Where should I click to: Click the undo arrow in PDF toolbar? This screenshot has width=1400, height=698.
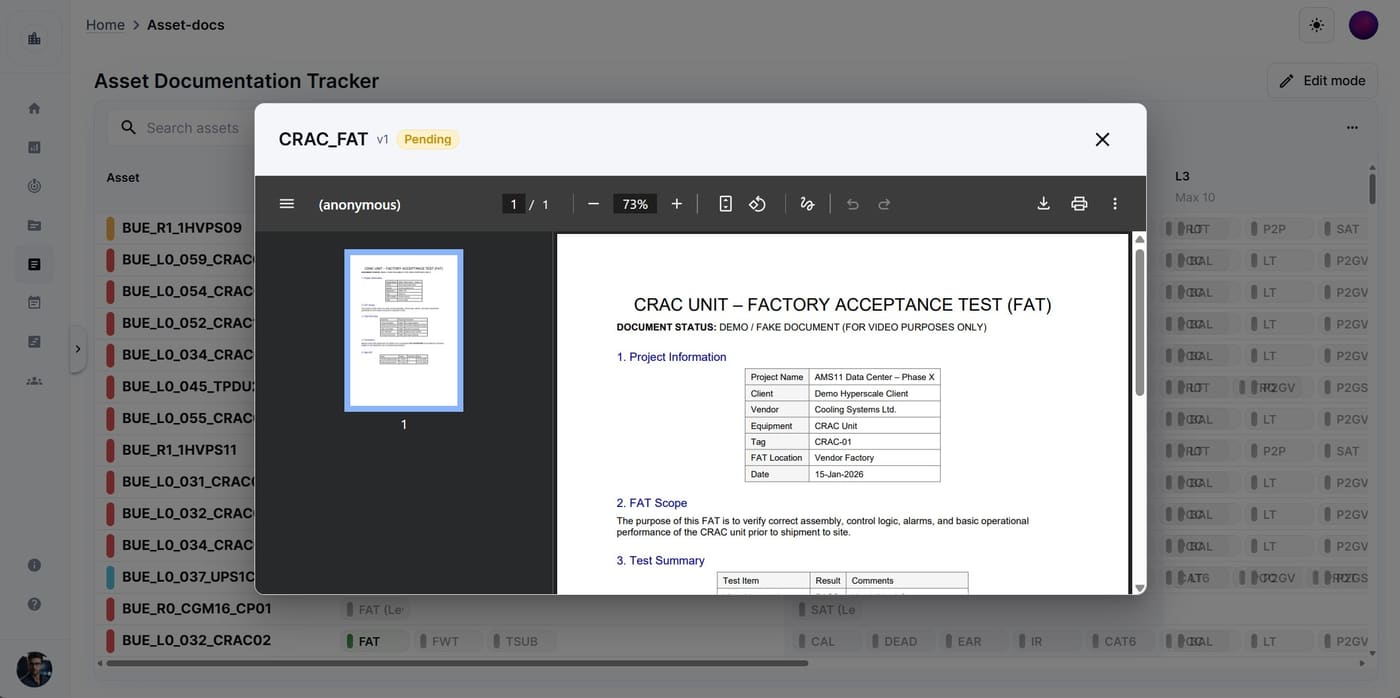[x=853, y=204]
